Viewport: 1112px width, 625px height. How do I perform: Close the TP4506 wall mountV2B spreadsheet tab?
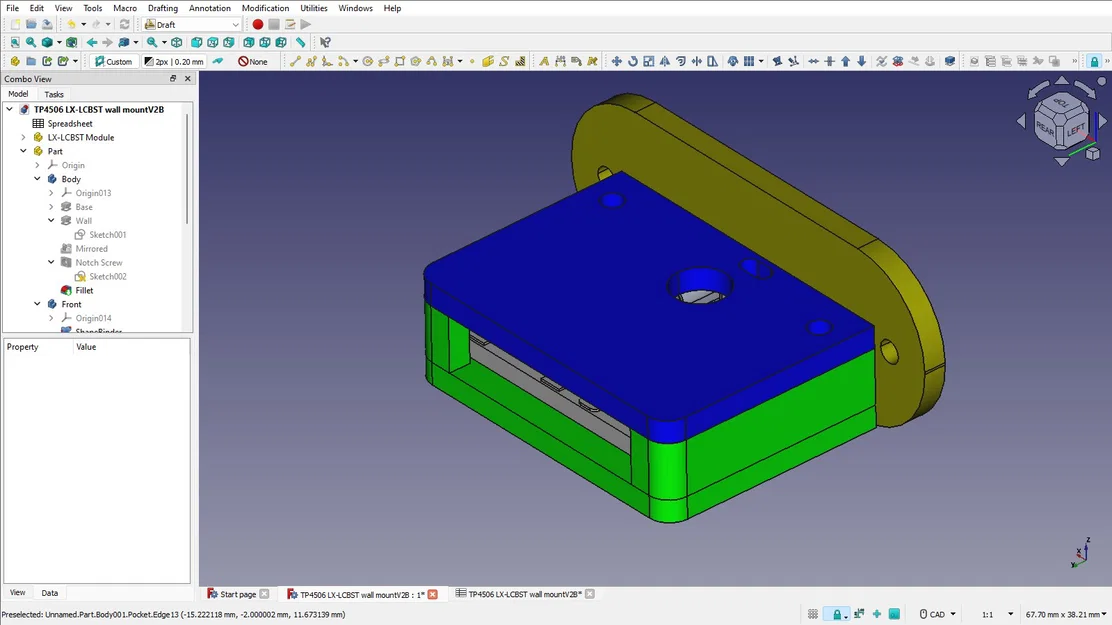[x=589, y=594]
